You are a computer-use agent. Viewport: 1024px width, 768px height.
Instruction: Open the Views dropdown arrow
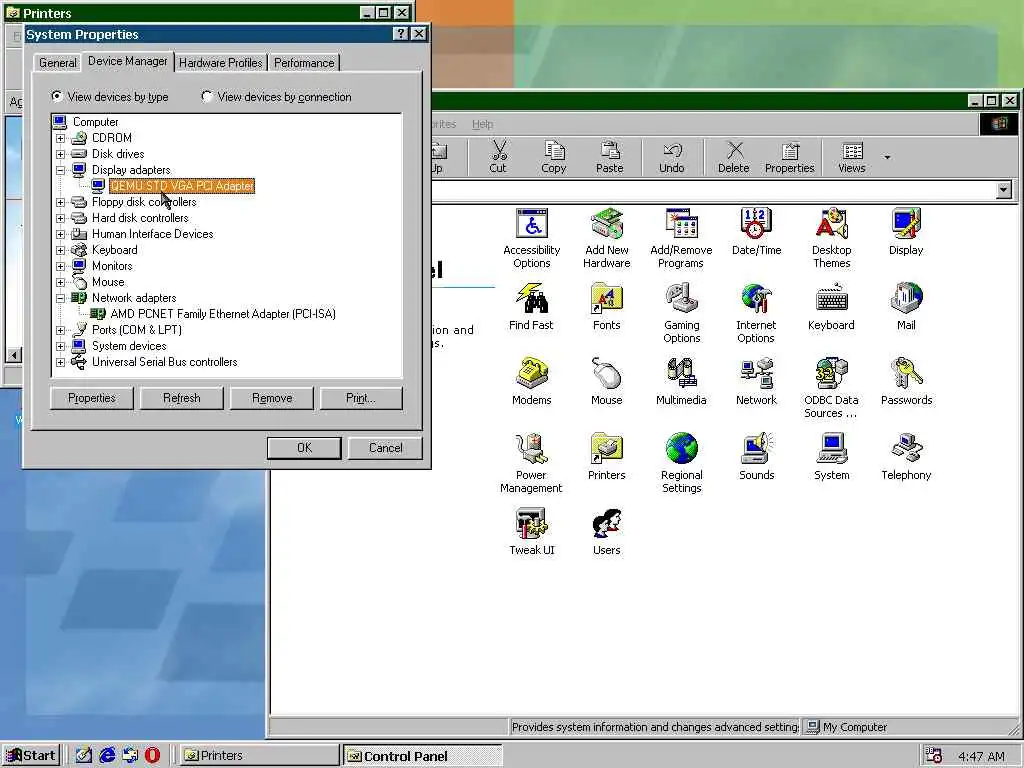(887, 157)
